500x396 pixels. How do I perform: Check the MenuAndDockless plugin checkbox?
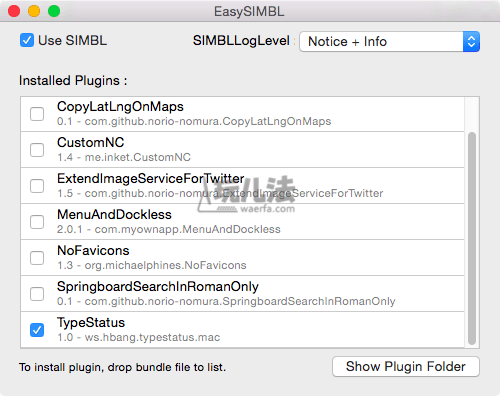tap(37, 222)
